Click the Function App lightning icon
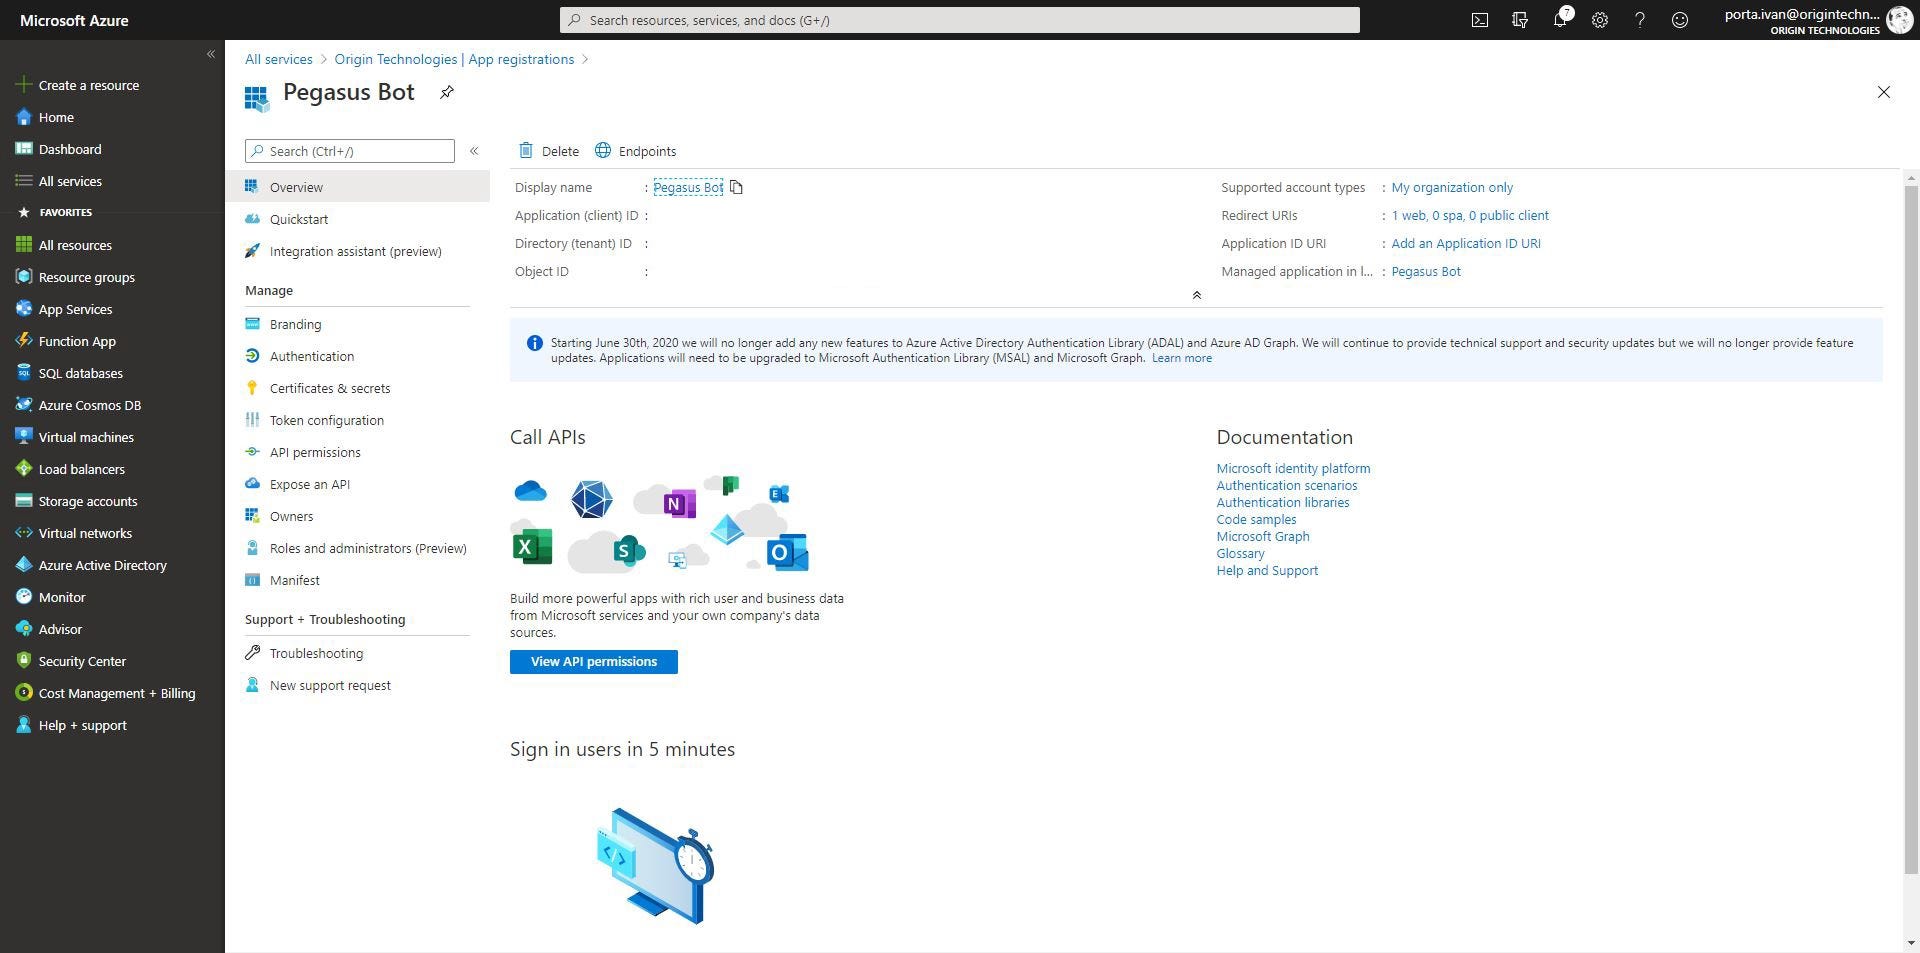The height and width of the screenshot is (953, 1920). tap(24, 341)
